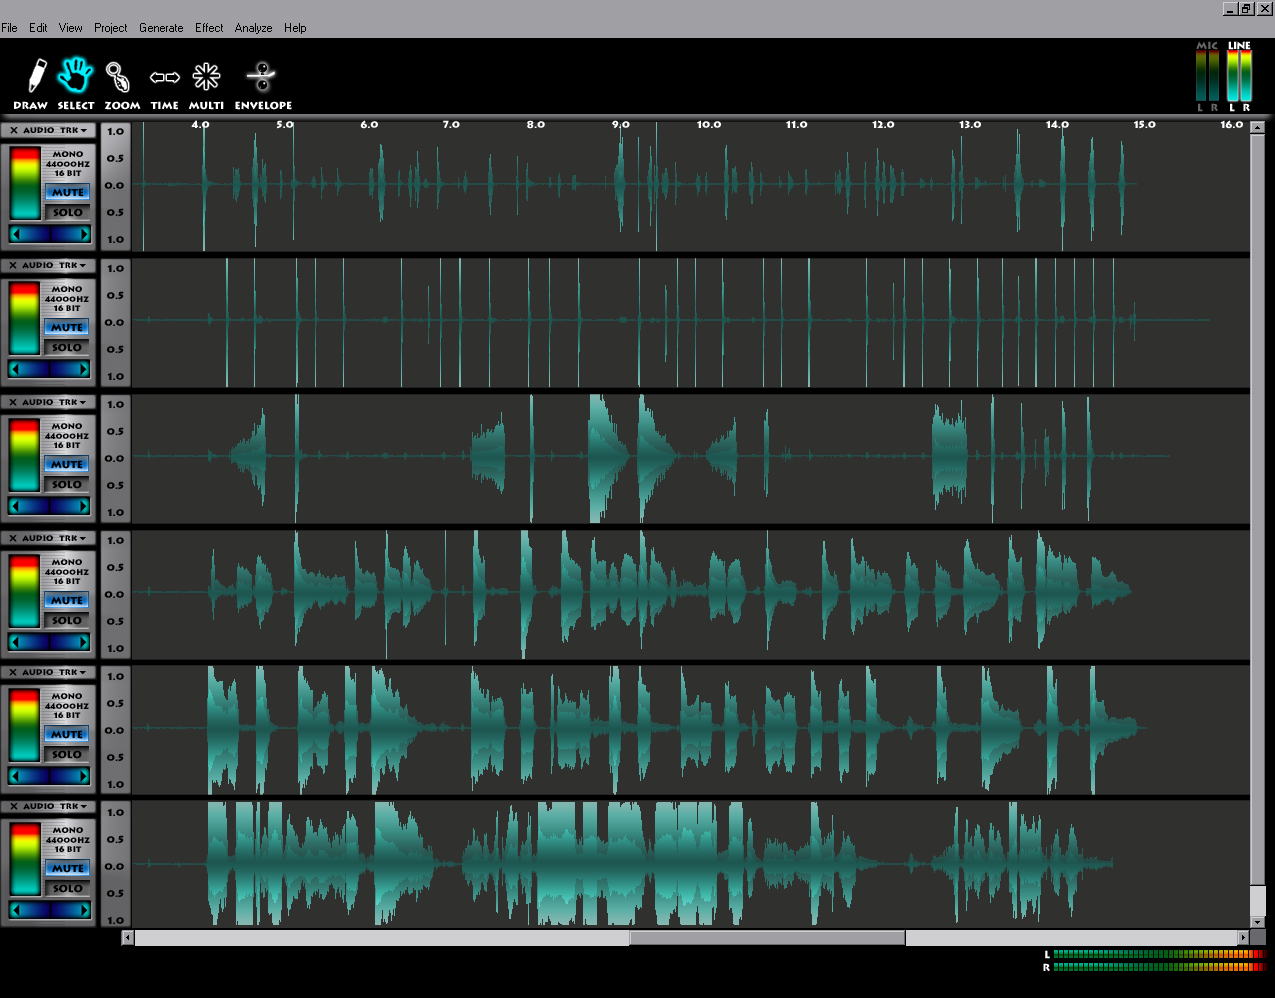Mute the second audio track
The width and height of the screenshot is (1275, 998).
click(x=68, y=327)
